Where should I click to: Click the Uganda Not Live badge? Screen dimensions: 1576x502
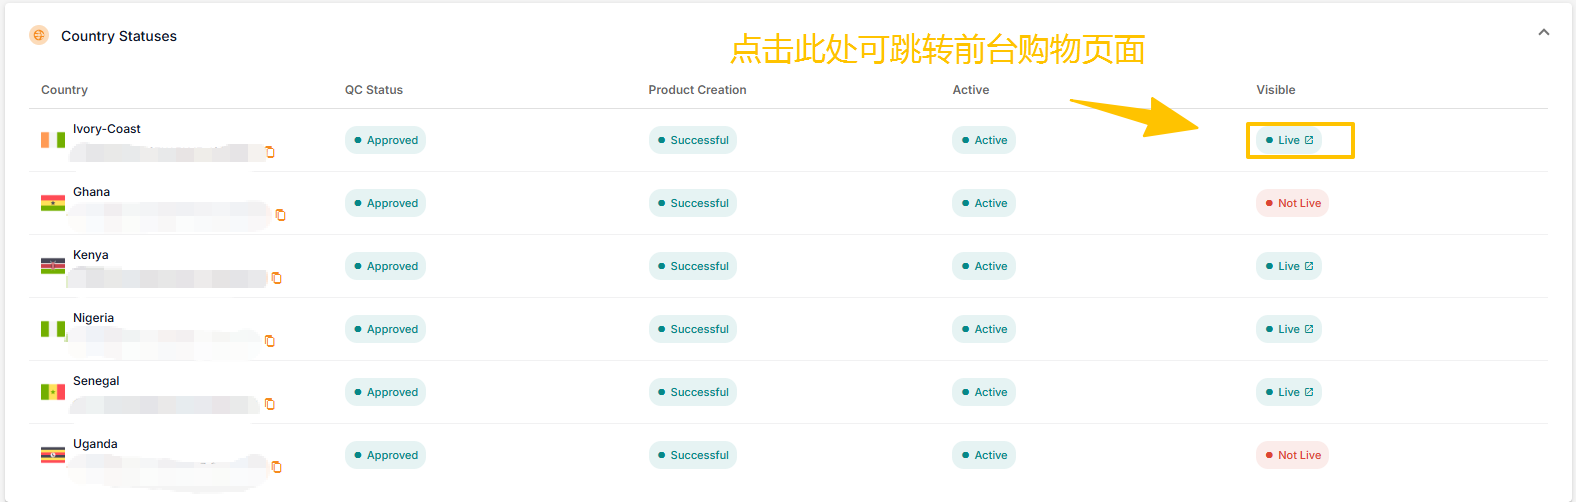click(x=1292, y=455)
